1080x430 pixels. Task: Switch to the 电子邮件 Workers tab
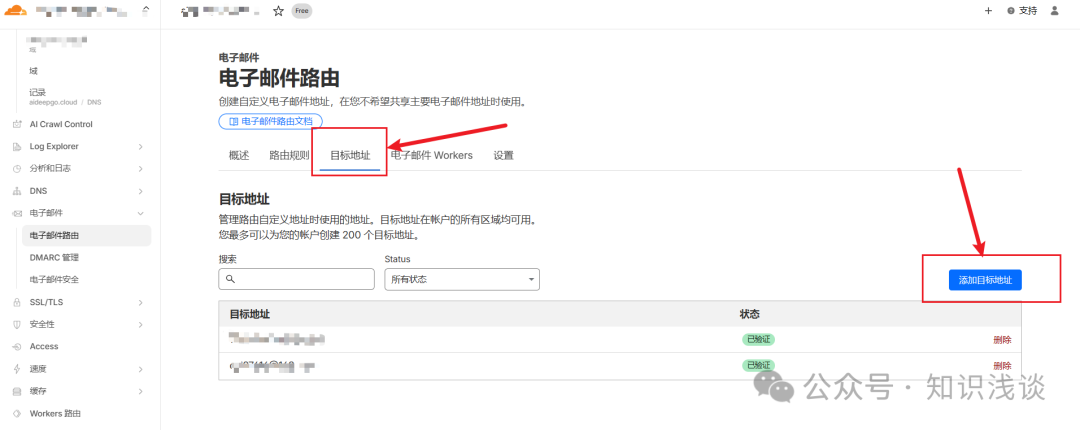(x=431, y=156)
